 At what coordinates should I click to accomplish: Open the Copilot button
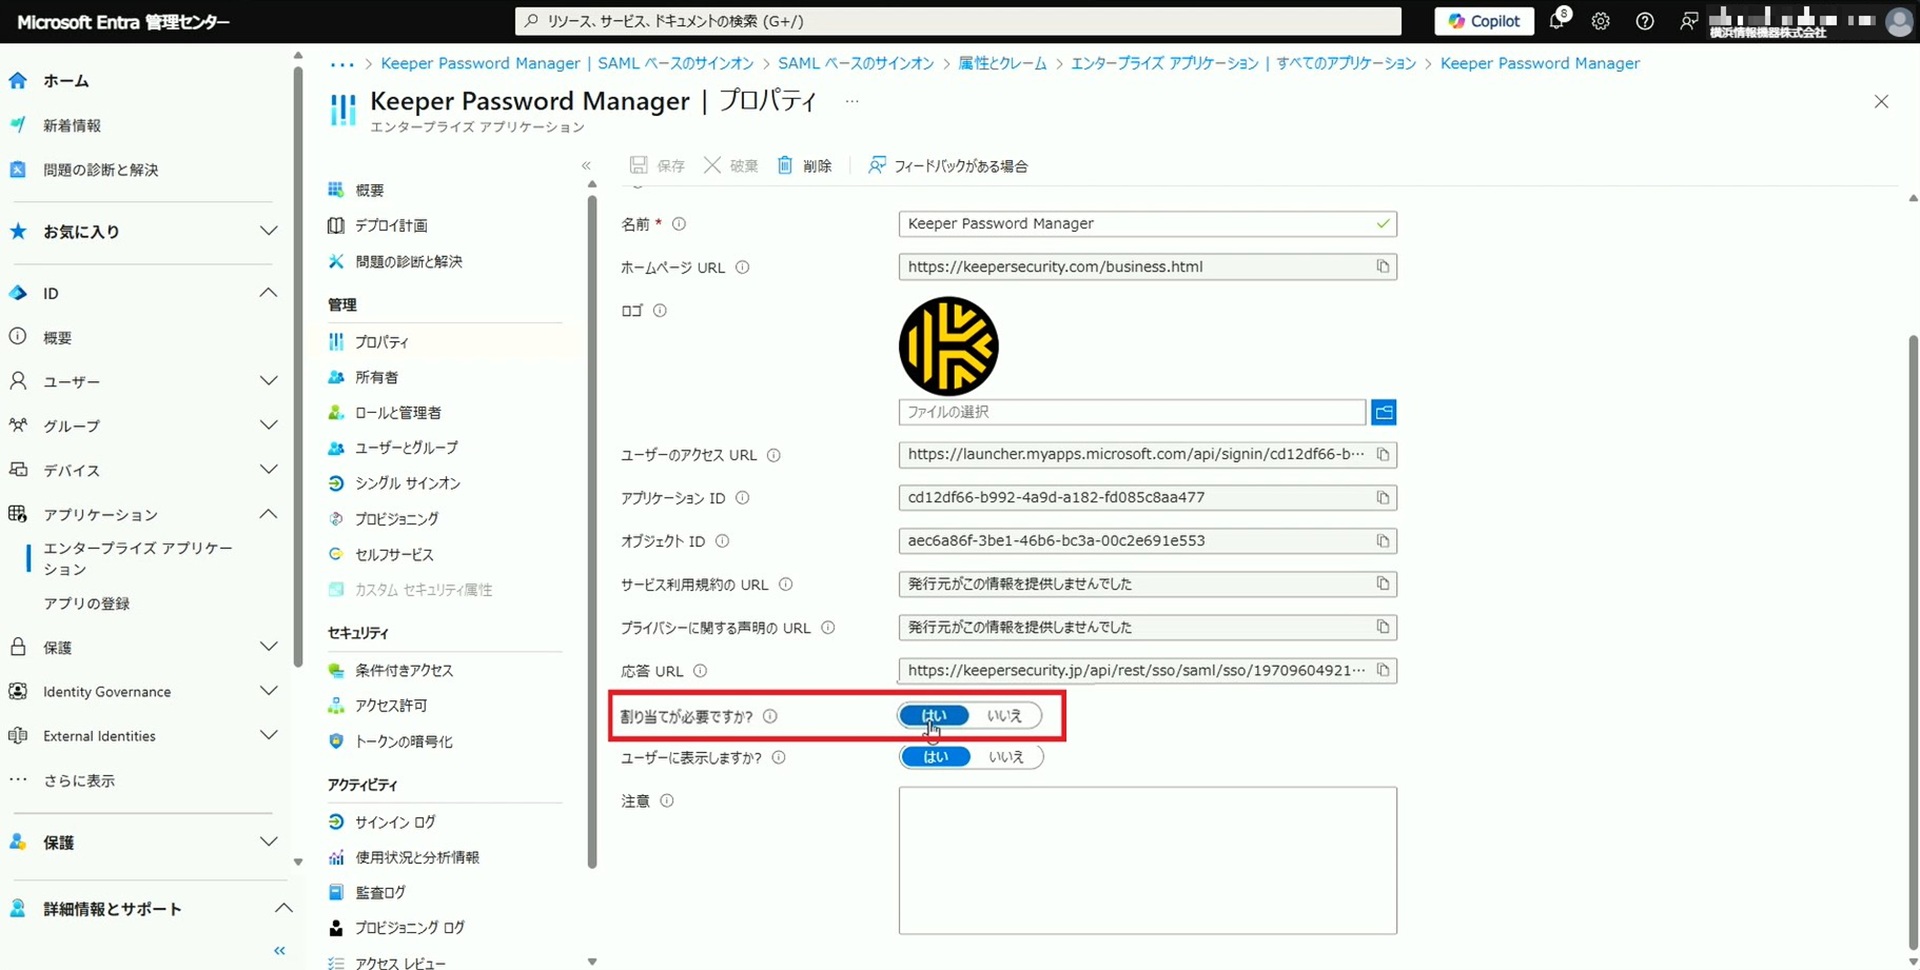pyautogui.click(x=1483, y=21)
